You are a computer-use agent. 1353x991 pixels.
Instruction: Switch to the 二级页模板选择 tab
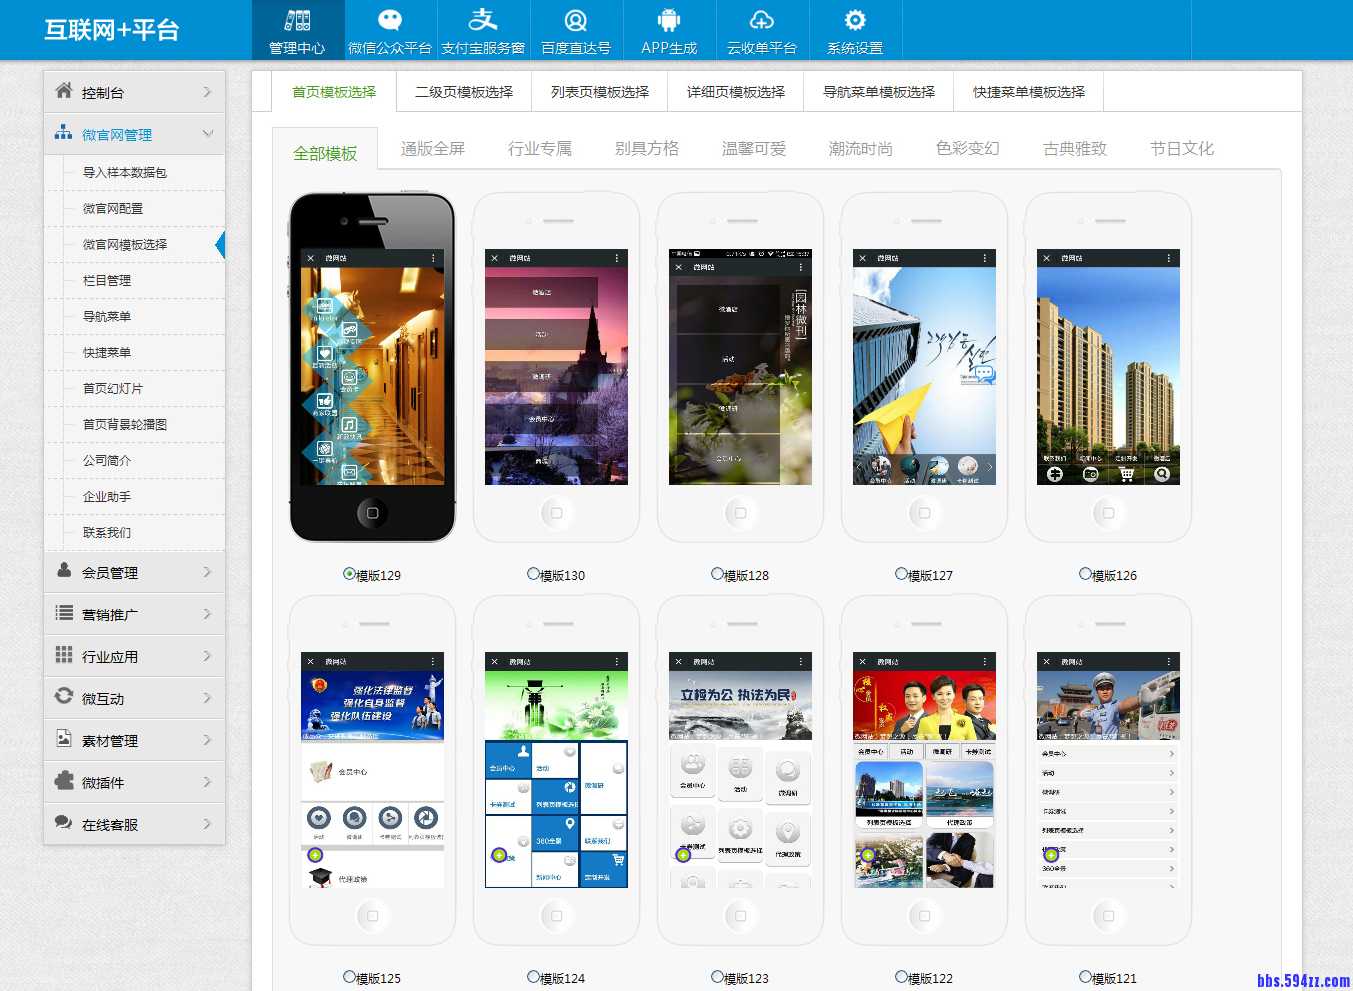pyautogui.click(x=464, y=92)
